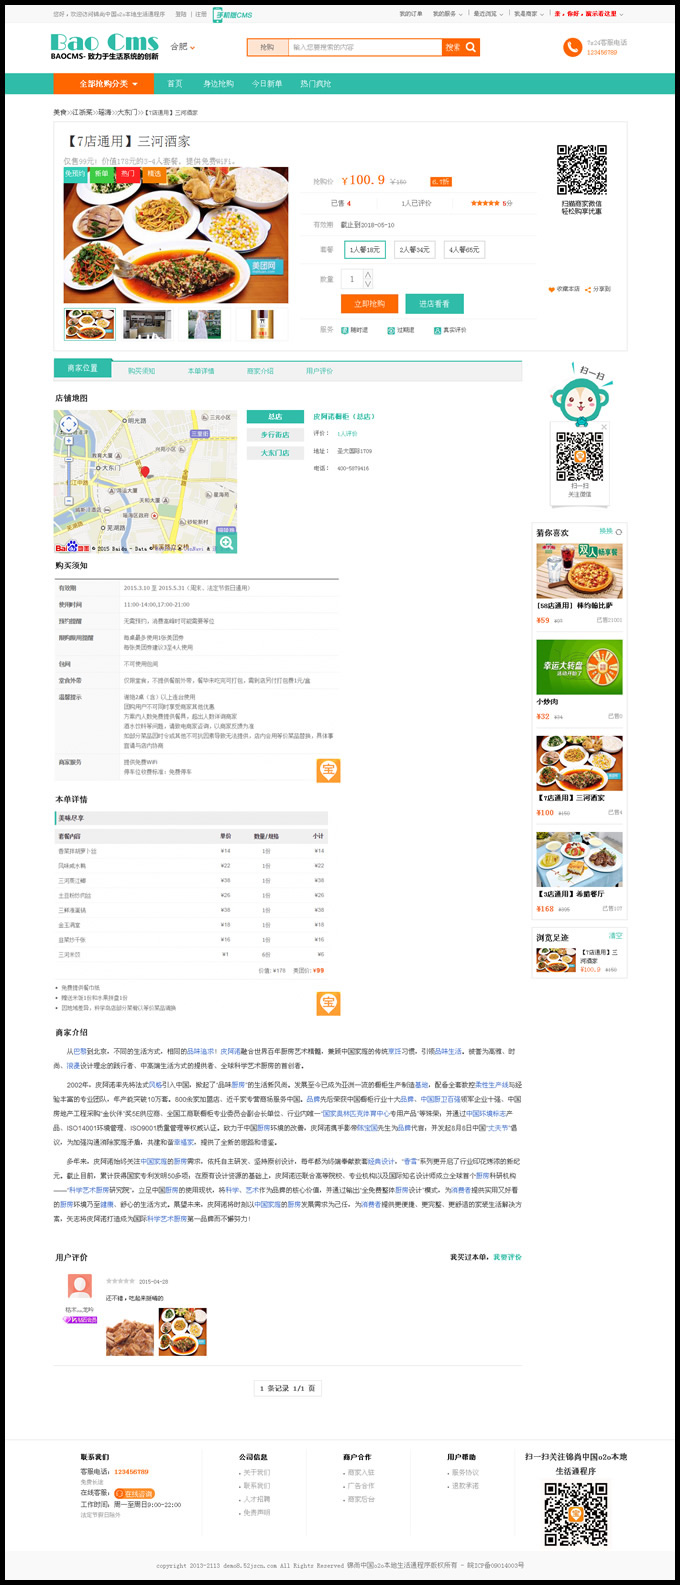This screenshot has width=680, height=1585.
Task: Click the orange 宝 badge under 本单详情
Action: click(328, 1002)
